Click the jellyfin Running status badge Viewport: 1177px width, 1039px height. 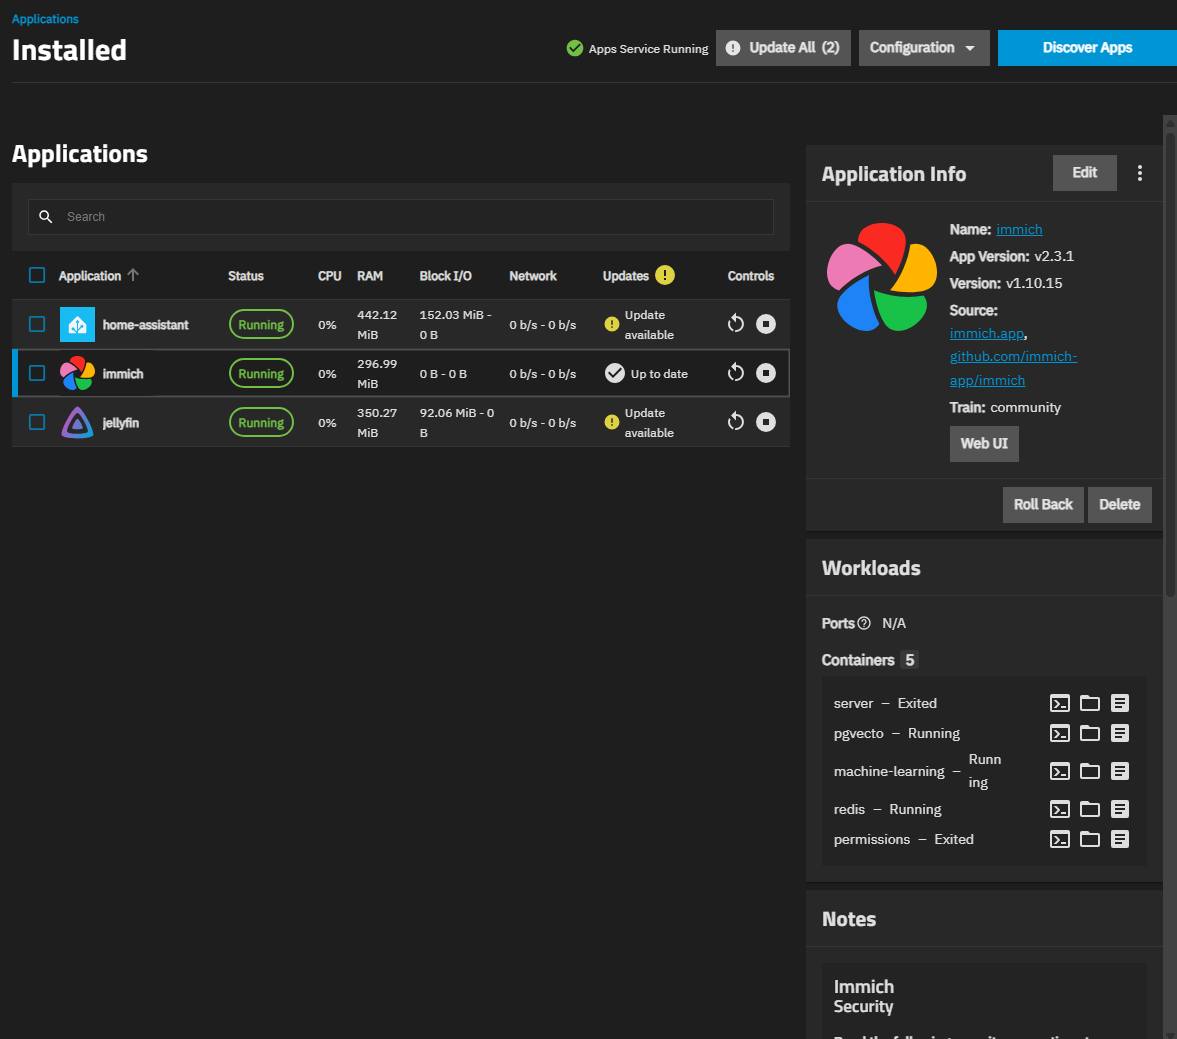tap(261, 423)
